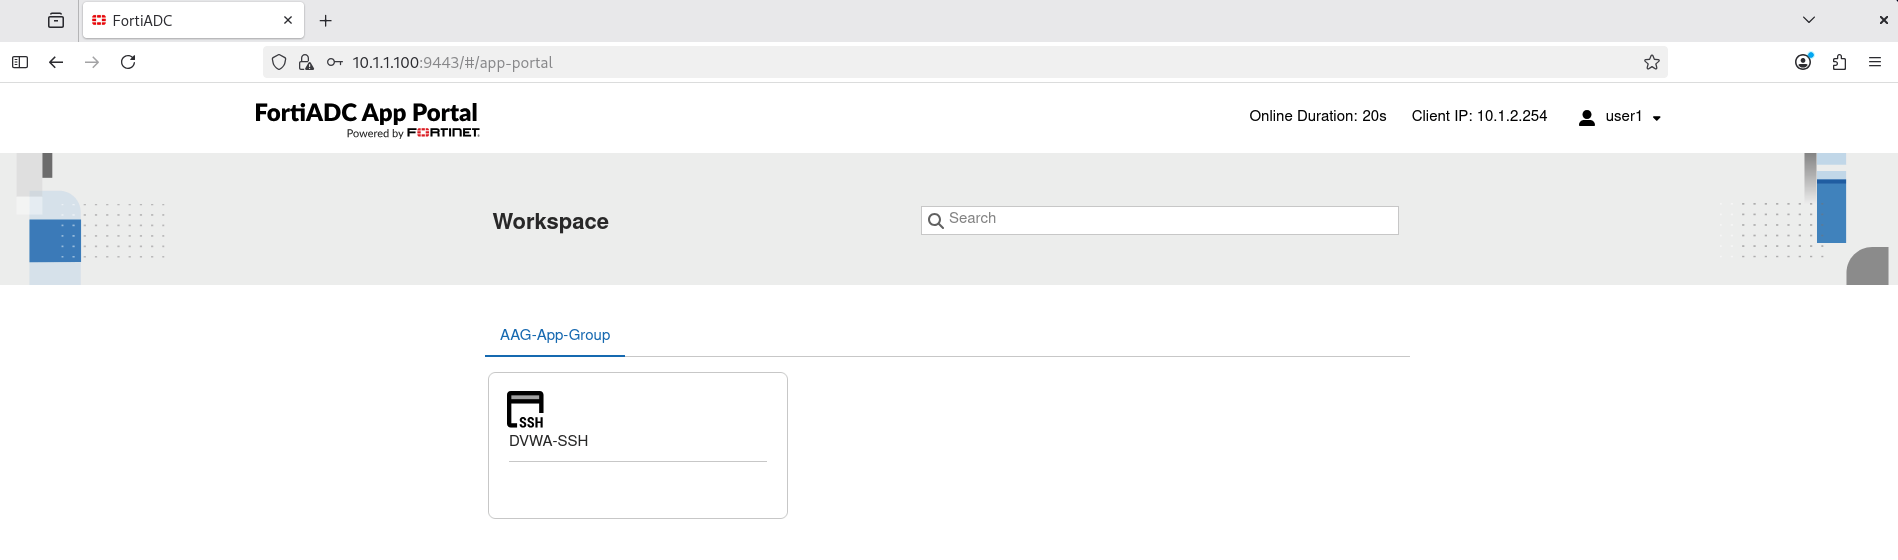The width and height of the screenshot is (1898, 560).
Task: Expand the user1 dropdown arrow
Action: pyautogui.click(x=1657, y=118)
